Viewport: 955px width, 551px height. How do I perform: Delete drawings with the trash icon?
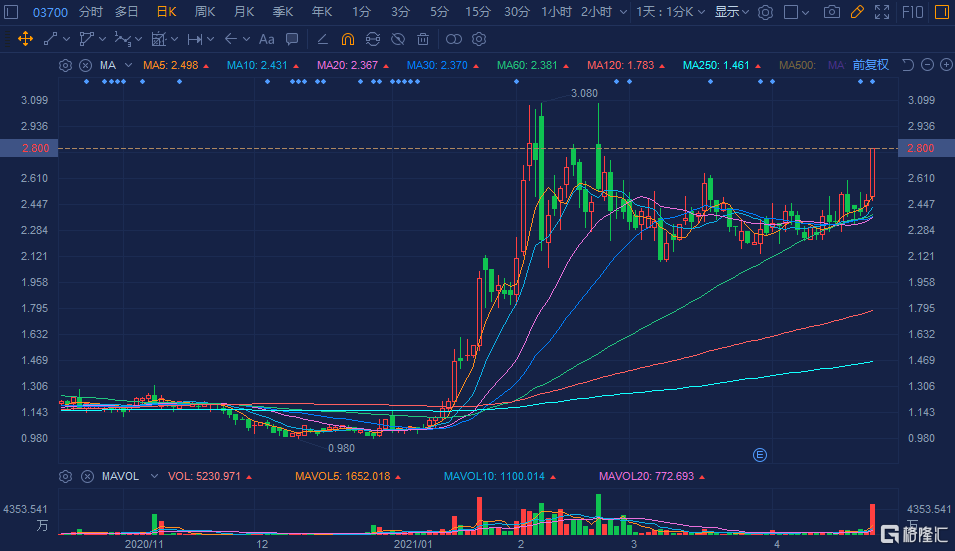(423, 39)
